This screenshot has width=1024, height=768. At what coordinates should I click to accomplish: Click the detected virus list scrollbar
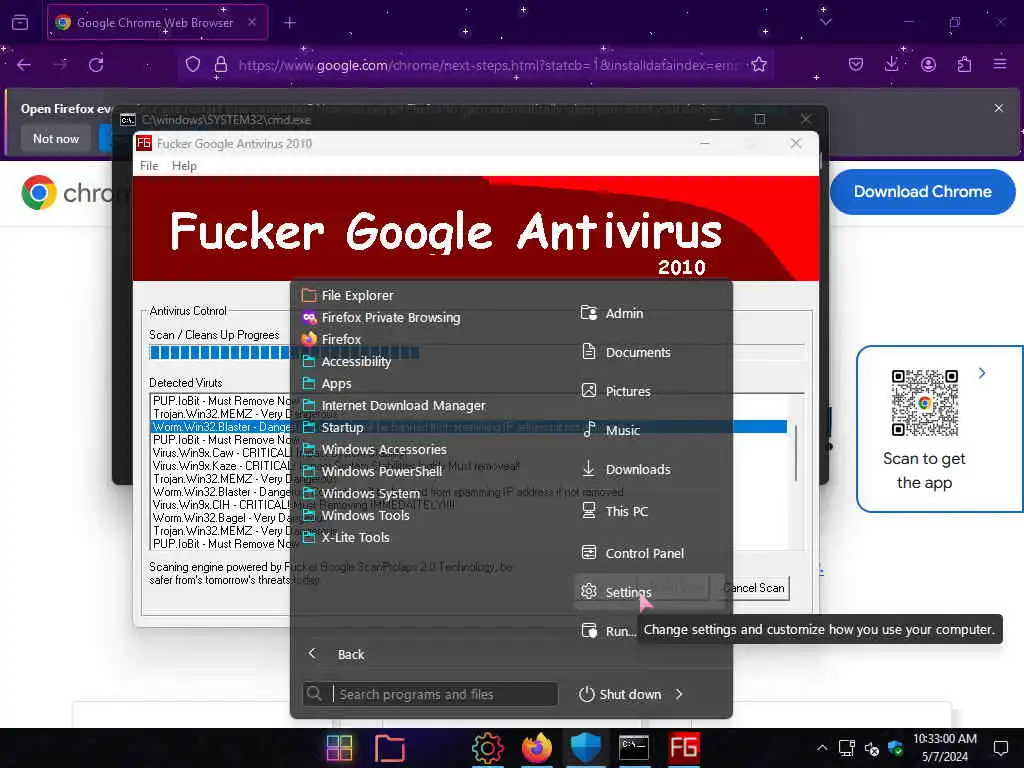click(795, 454)
